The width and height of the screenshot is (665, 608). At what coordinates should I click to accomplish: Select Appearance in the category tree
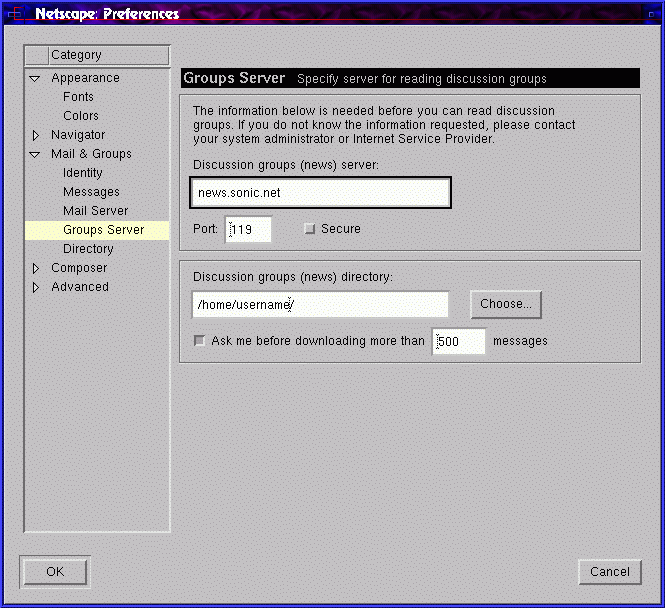85,78
